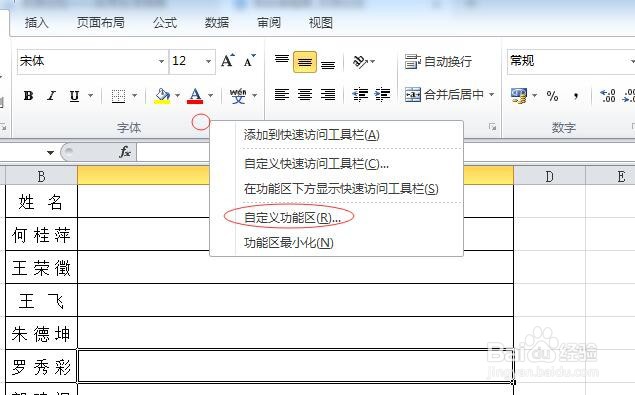
Task: Select column B header
Action: tap(41, 176)
